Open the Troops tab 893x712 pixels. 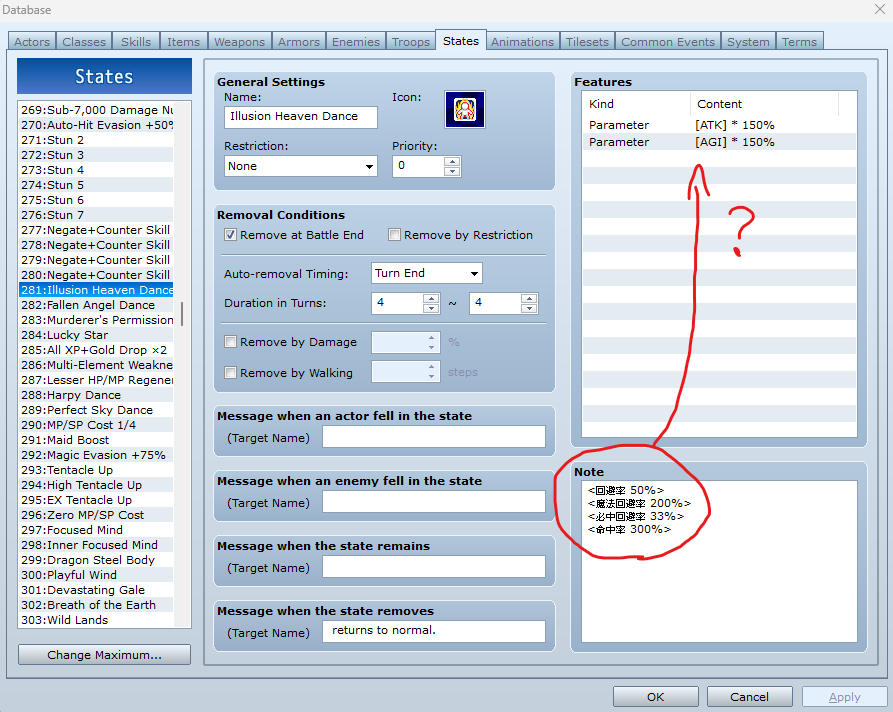pyautogui.click(x=411, y=42)
